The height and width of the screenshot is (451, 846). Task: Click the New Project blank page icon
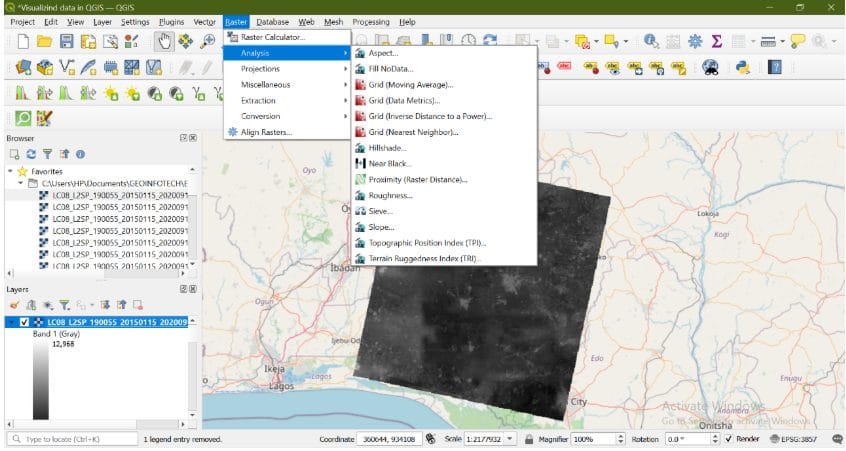22,41
